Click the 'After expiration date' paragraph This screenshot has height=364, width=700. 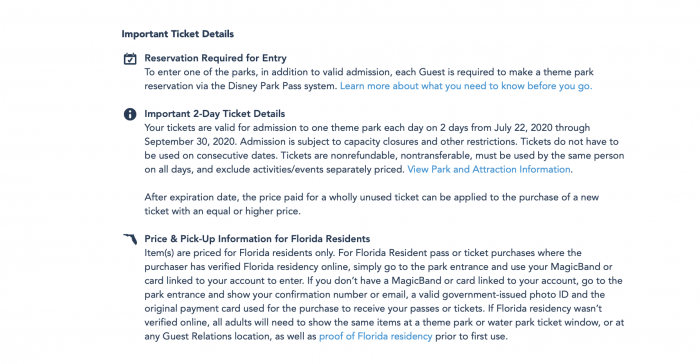(371, 204)
